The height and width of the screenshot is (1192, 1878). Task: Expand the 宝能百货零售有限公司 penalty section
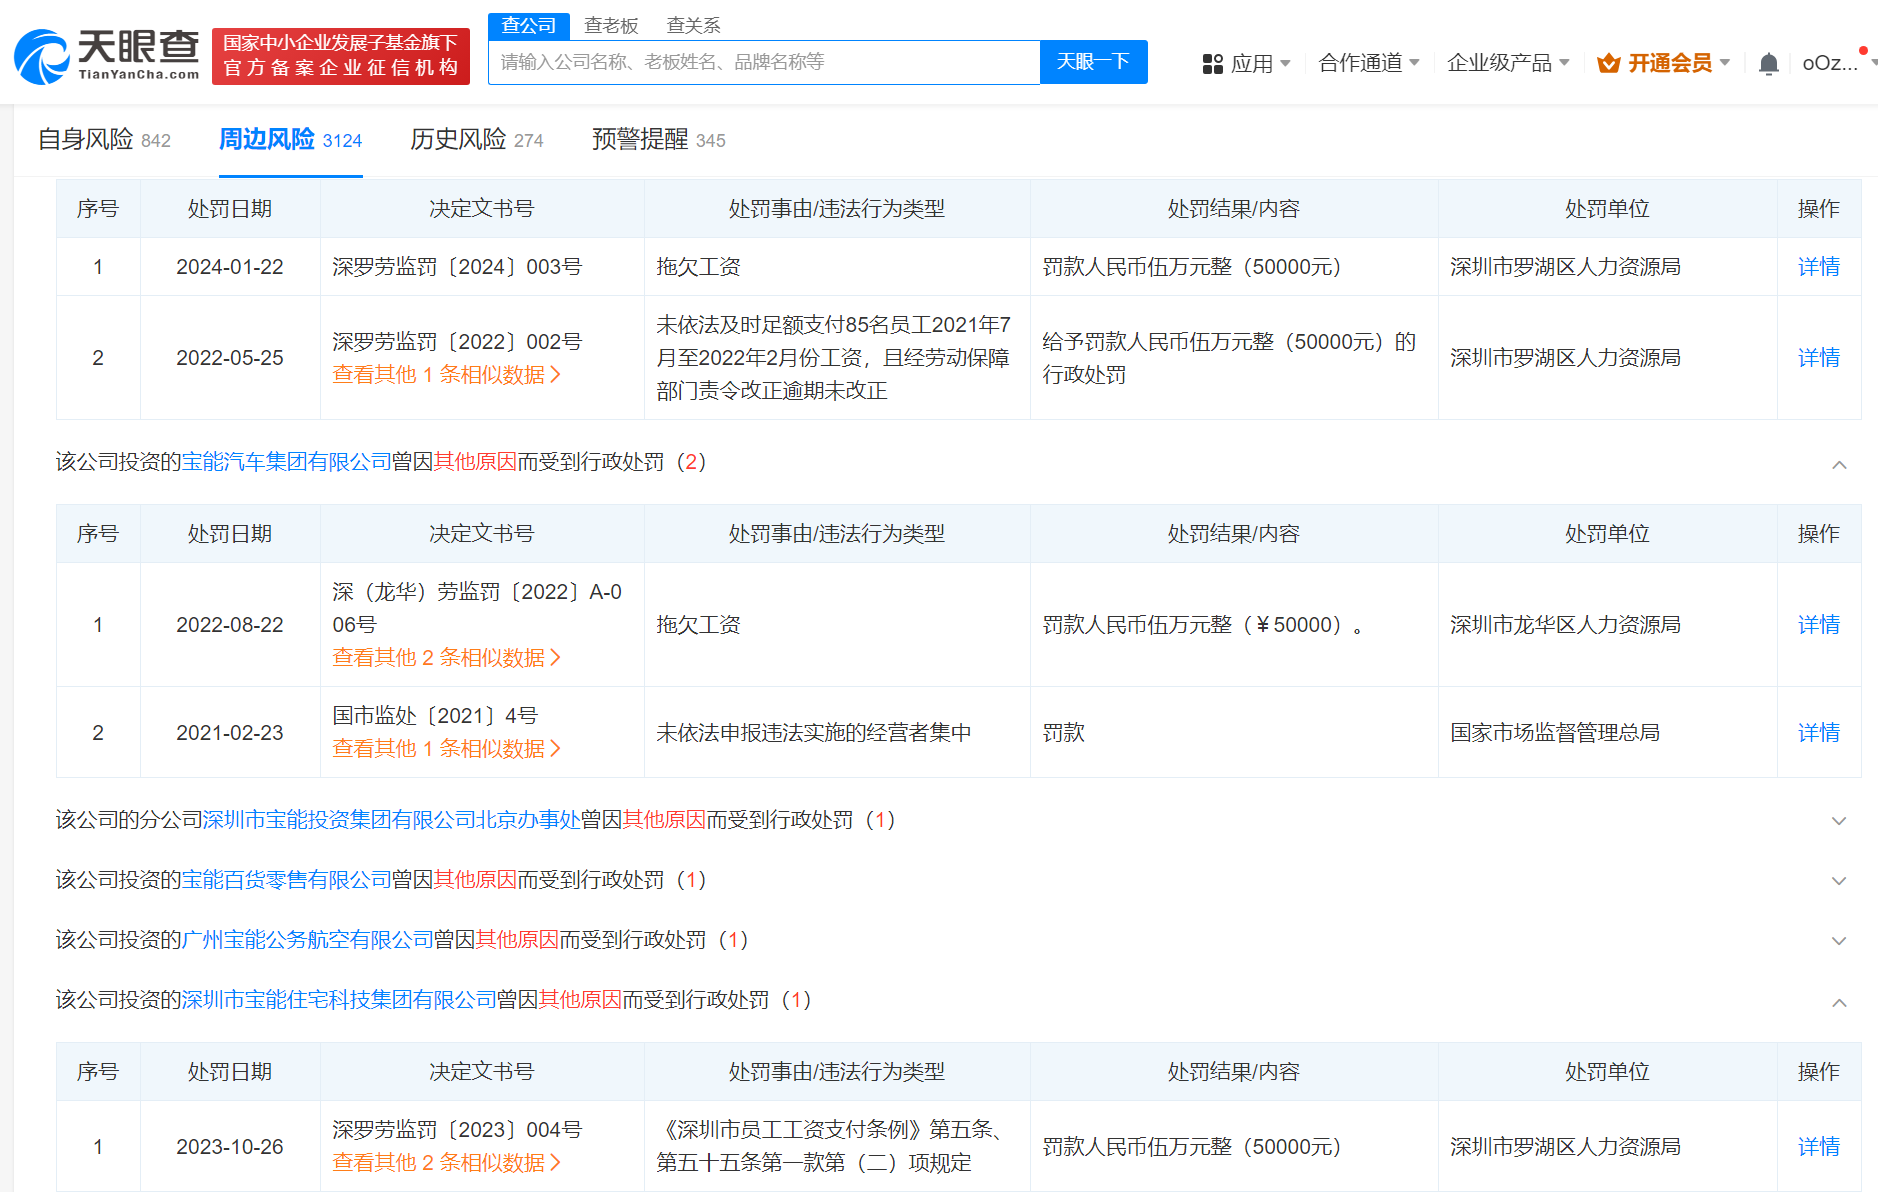pyautogui.click(x=1839, y=881)
